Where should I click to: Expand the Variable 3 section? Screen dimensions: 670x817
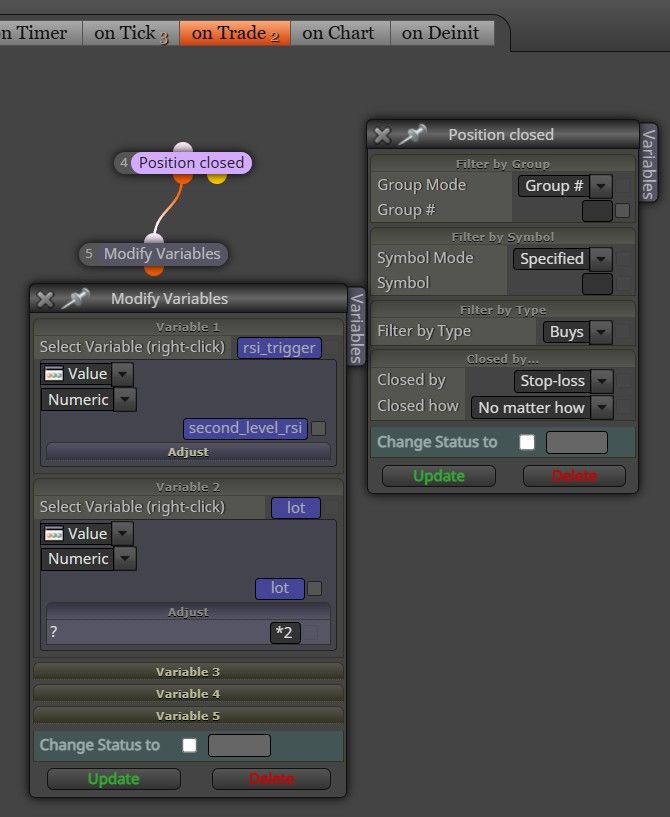188,672
